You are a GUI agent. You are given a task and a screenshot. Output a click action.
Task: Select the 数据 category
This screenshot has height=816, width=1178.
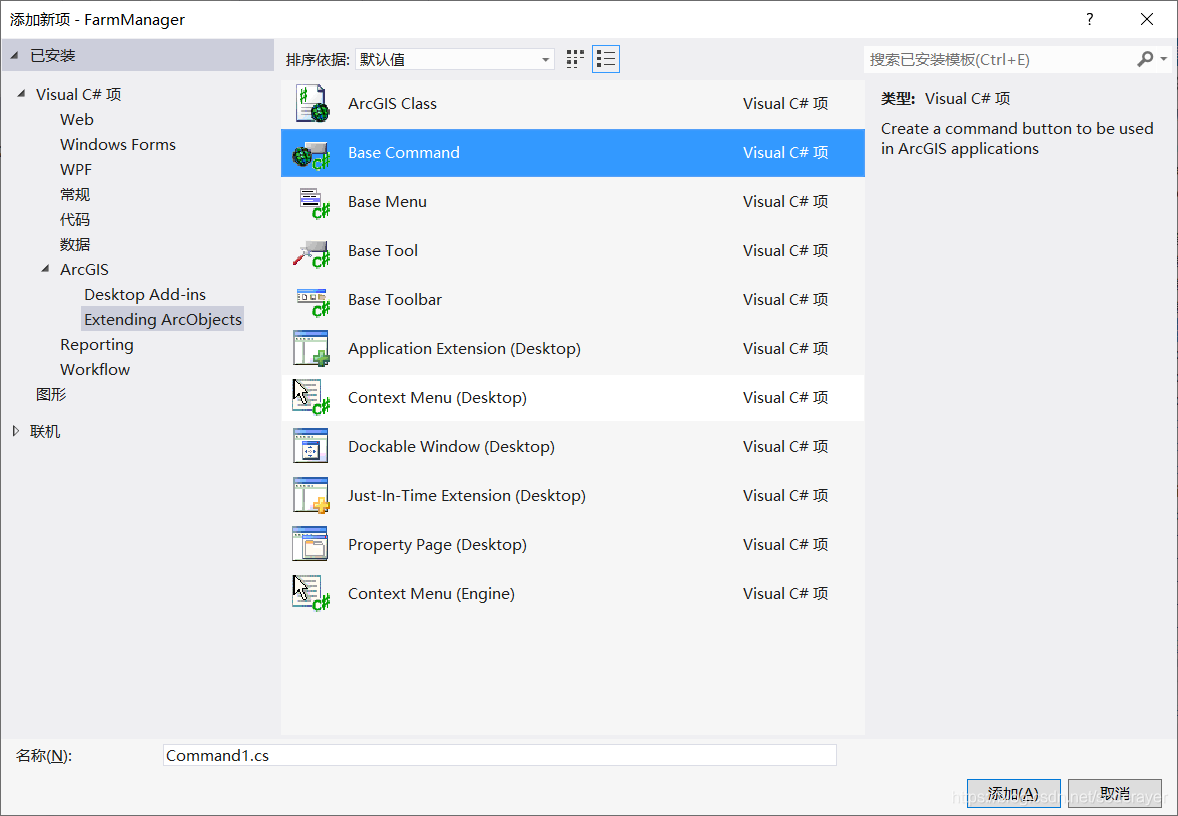pos(75,244)
